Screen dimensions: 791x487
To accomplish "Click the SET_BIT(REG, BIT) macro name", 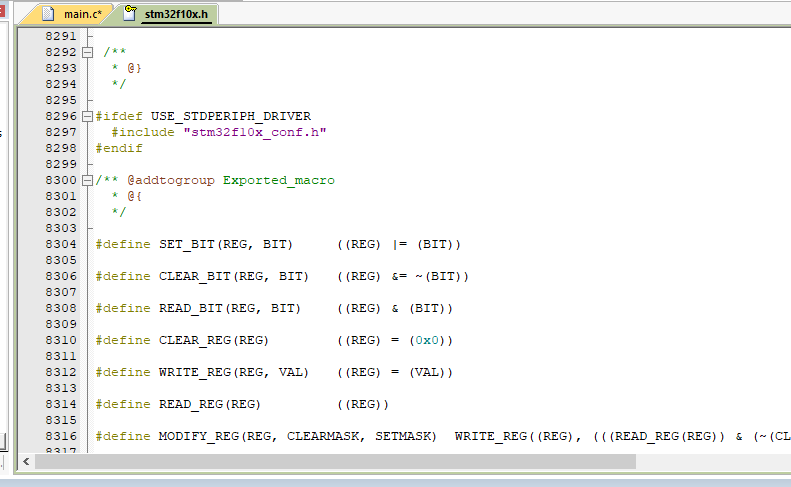I will click(225, 244).
